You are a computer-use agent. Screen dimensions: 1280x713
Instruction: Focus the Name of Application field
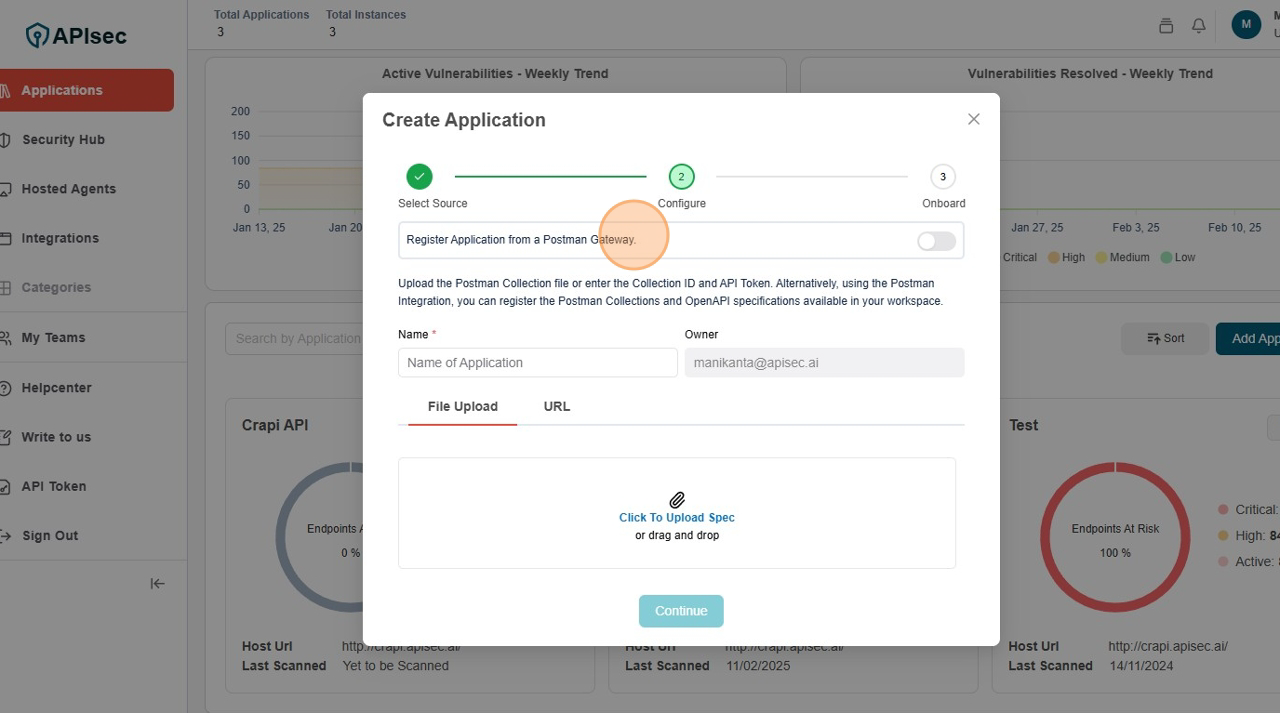pyautogui.click(x=538, y=363)
